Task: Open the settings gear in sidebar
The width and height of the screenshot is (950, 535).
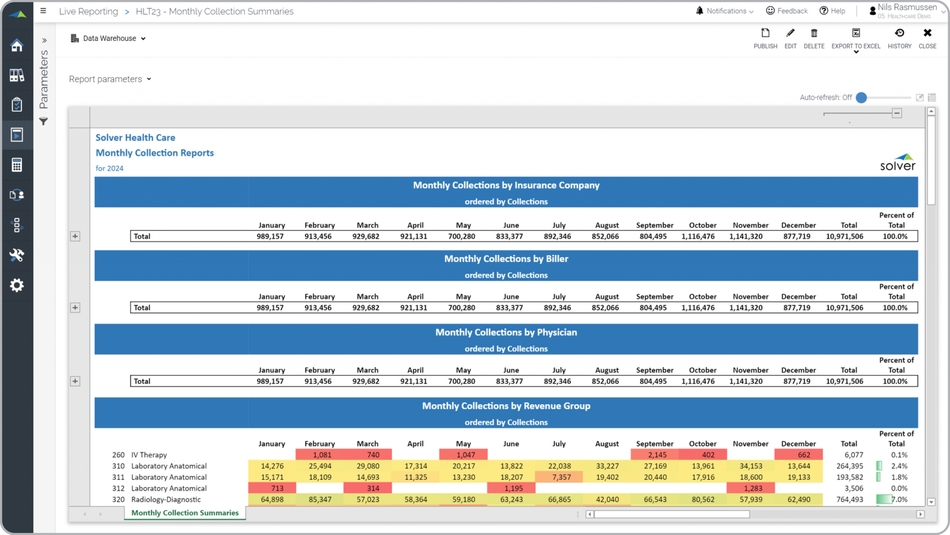Action: coord(17,285)
